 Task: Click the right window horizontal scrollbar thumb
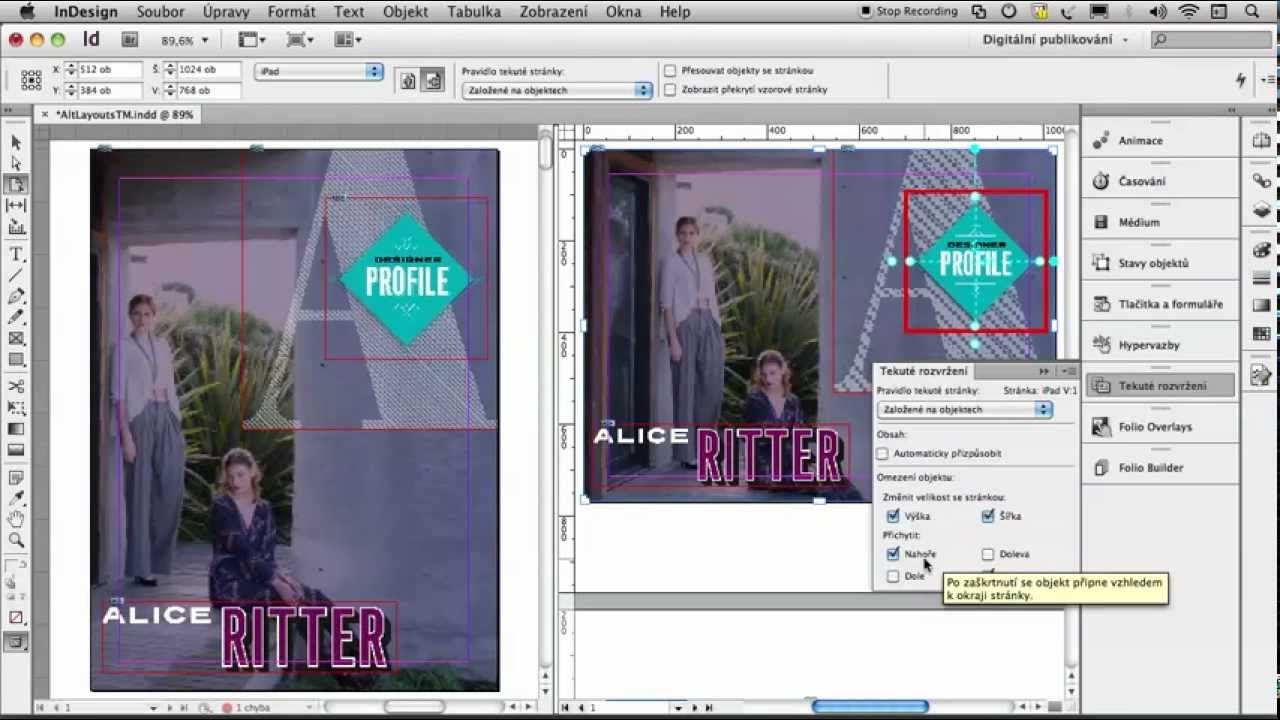tap(870, 707)
